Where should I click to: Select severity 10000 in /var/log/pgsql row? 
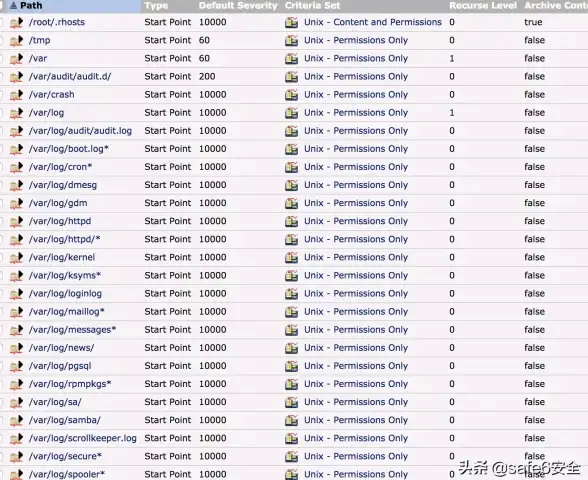pos(213,366)
